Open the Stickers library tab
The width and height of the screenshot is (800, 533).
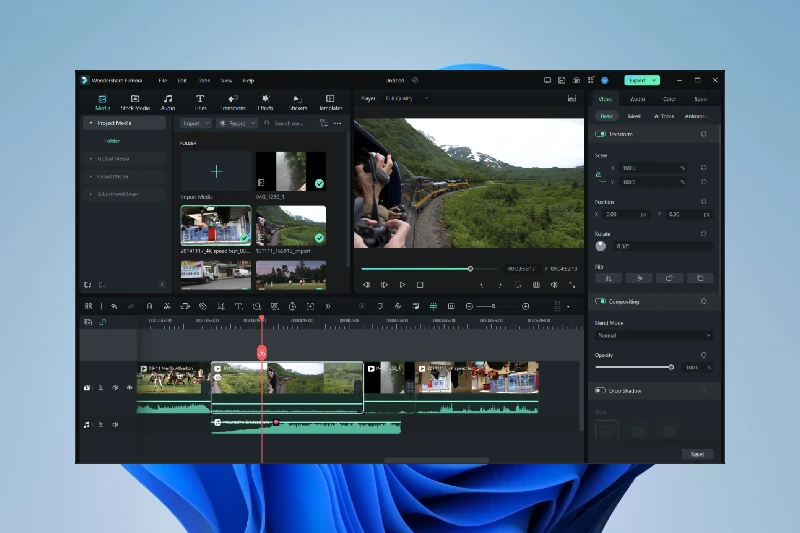click(297, 102)
